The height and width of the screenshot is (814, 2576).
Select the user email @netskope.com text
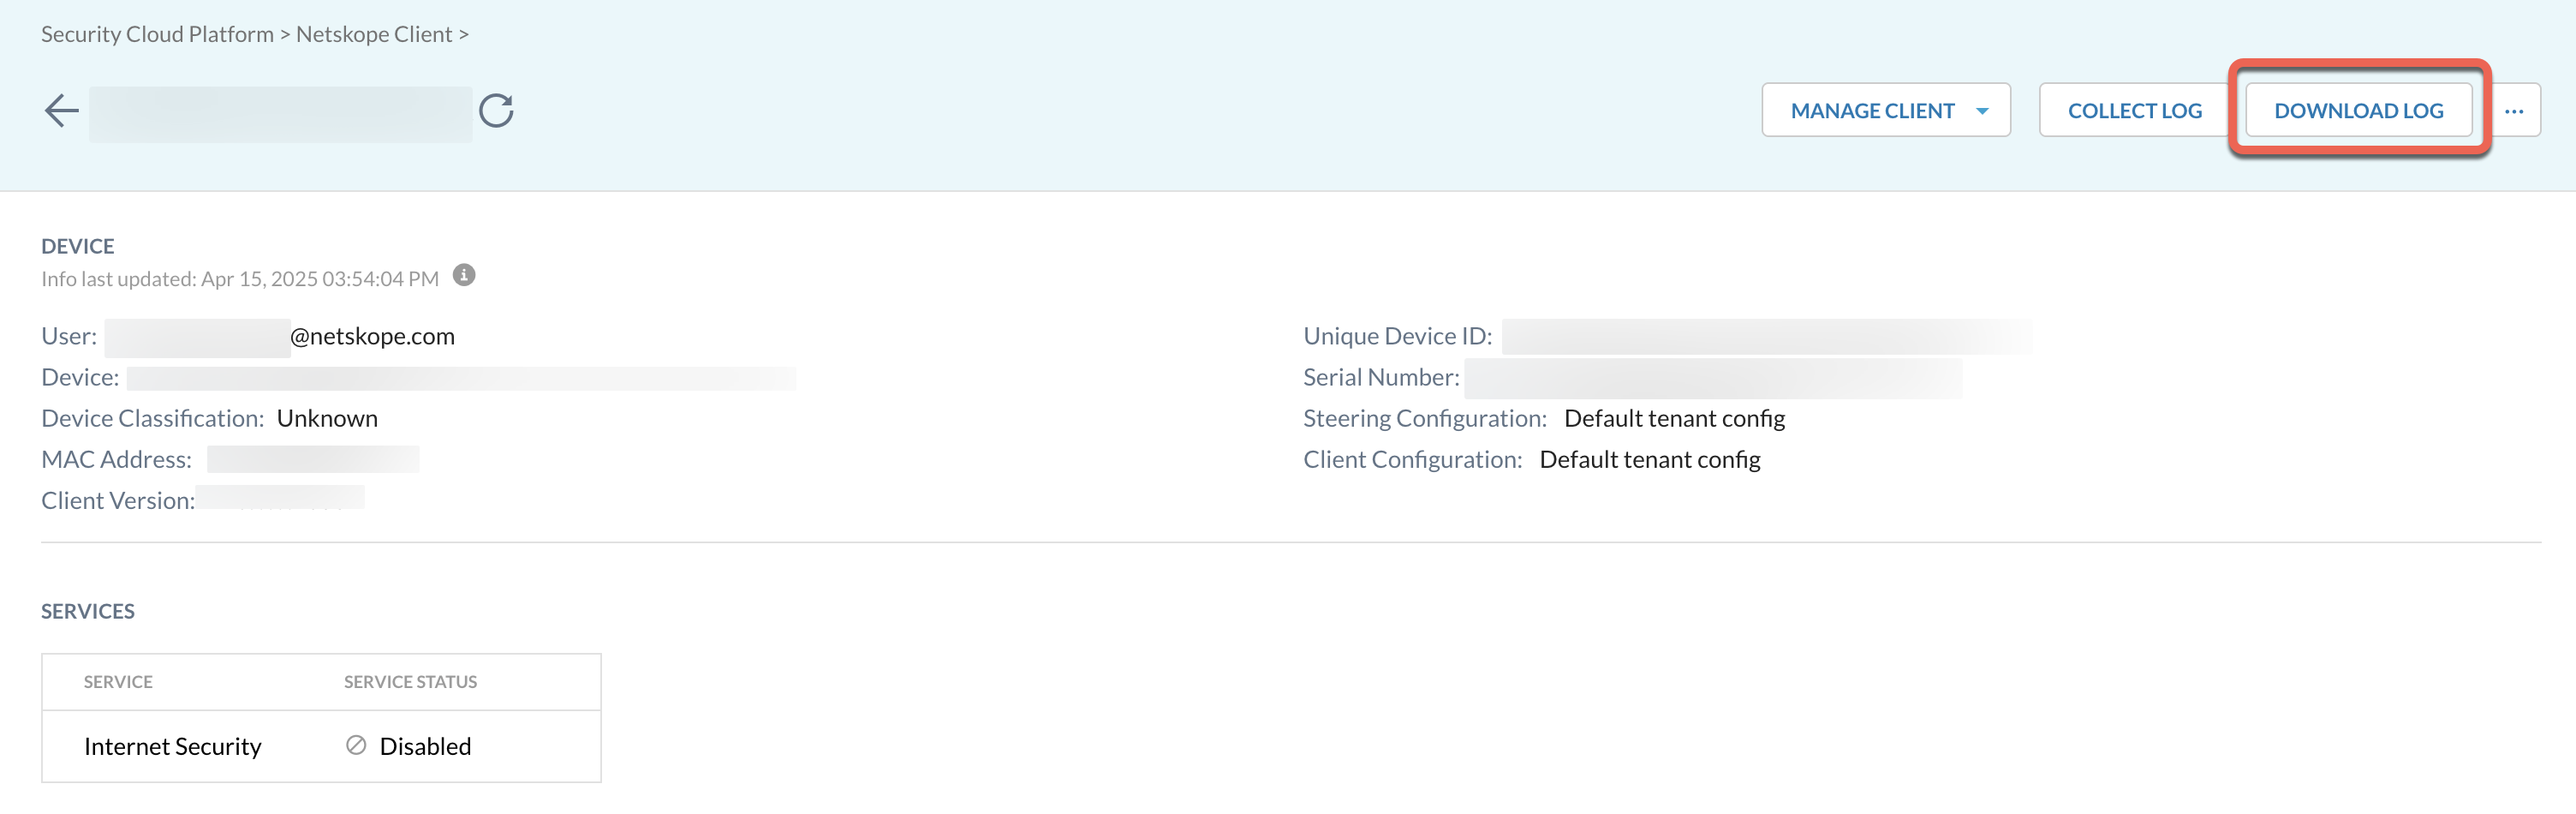[372, 336]
